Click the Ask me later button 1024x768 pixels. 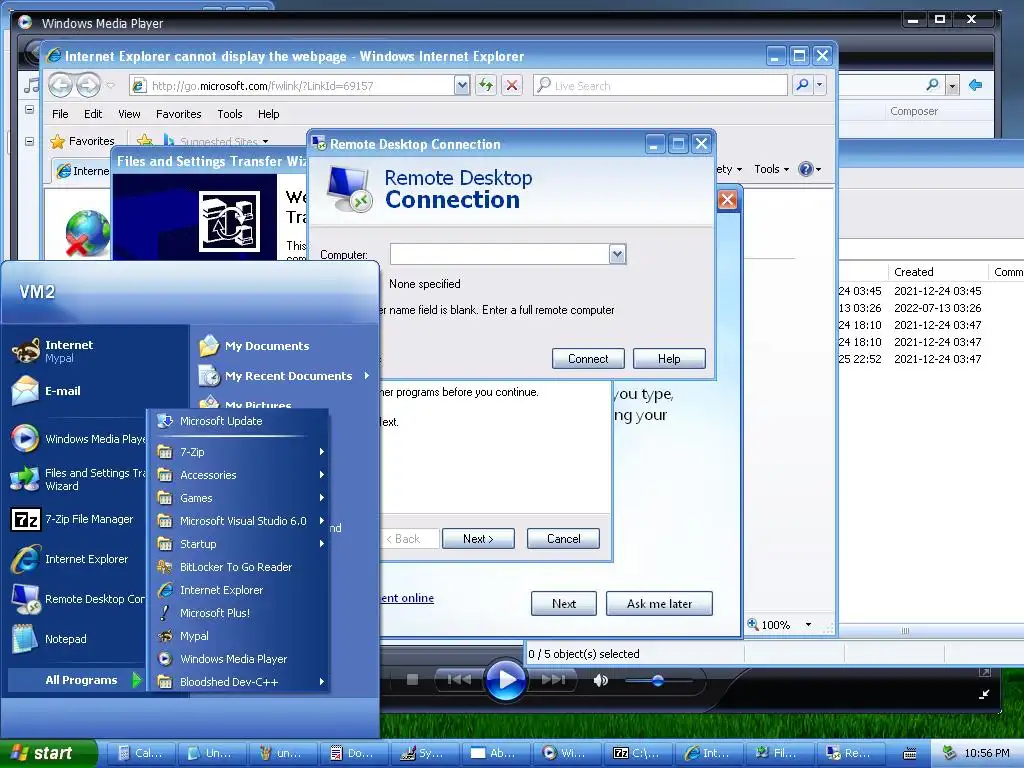click(659, 603)
